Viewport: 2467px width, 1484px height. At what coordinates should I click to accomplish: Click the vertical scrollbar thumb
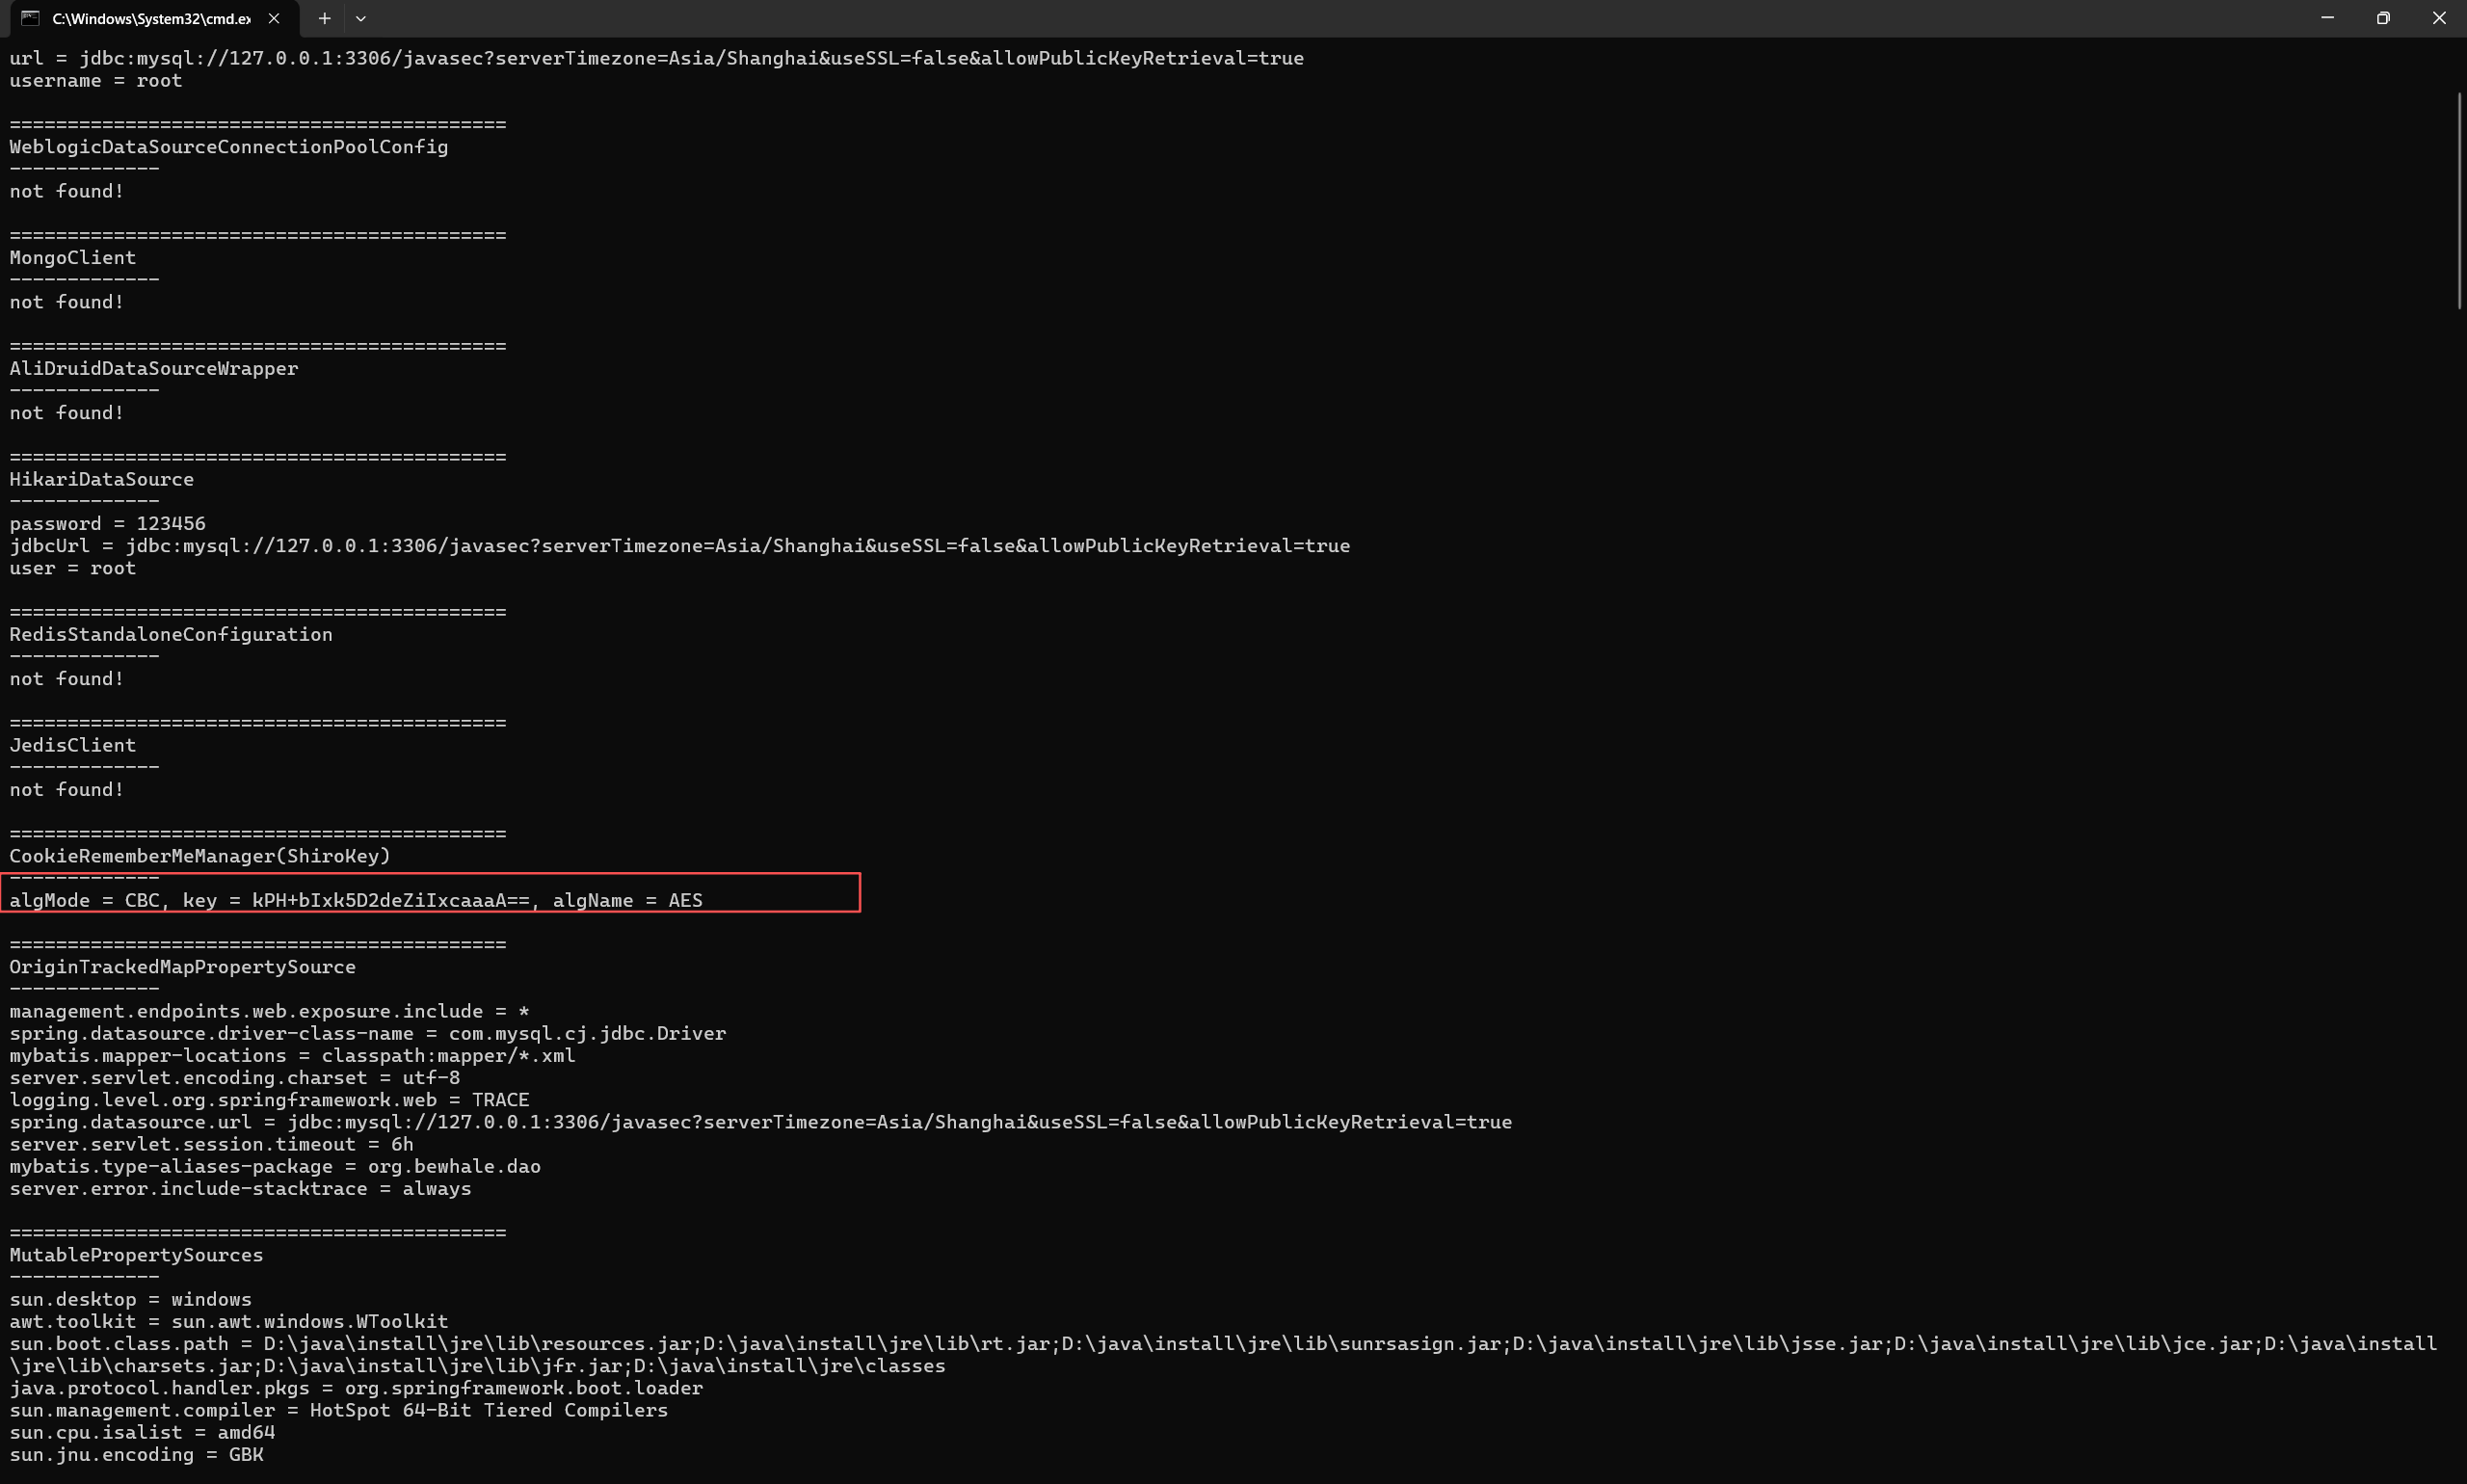click(2459, 200)
